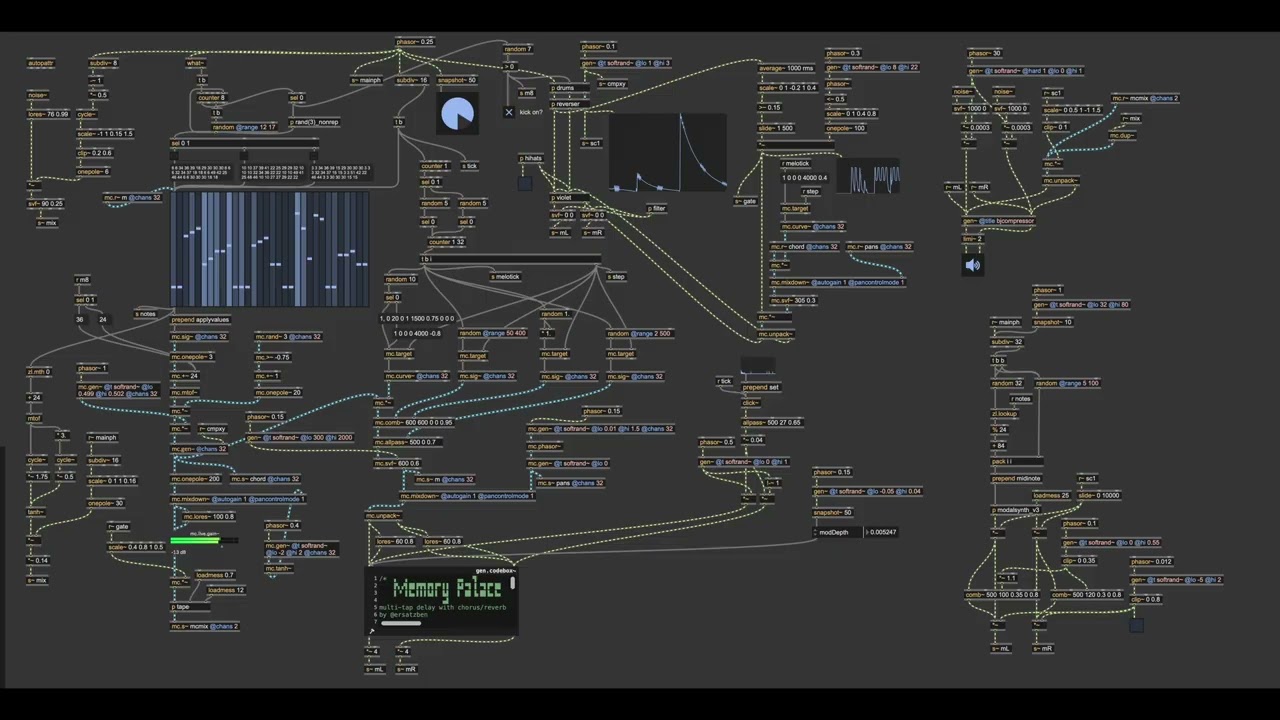The image size is (1280, 720).
Task: Select the 'slide~ 0 10000' object
Action: coord(1099,495)
